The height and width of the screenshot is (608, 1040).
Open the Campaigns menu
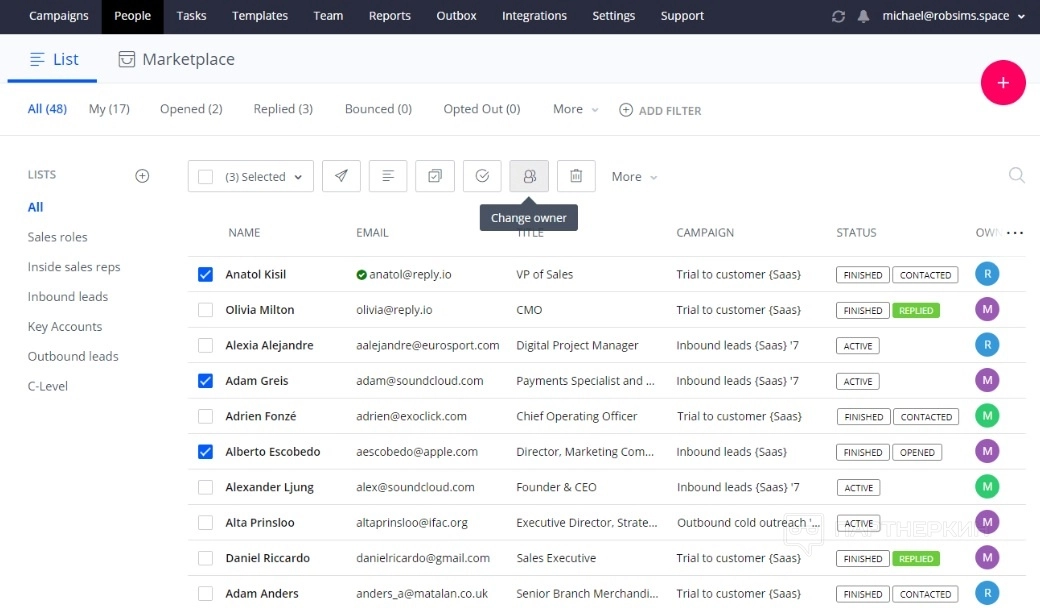[x=58, y=16]
